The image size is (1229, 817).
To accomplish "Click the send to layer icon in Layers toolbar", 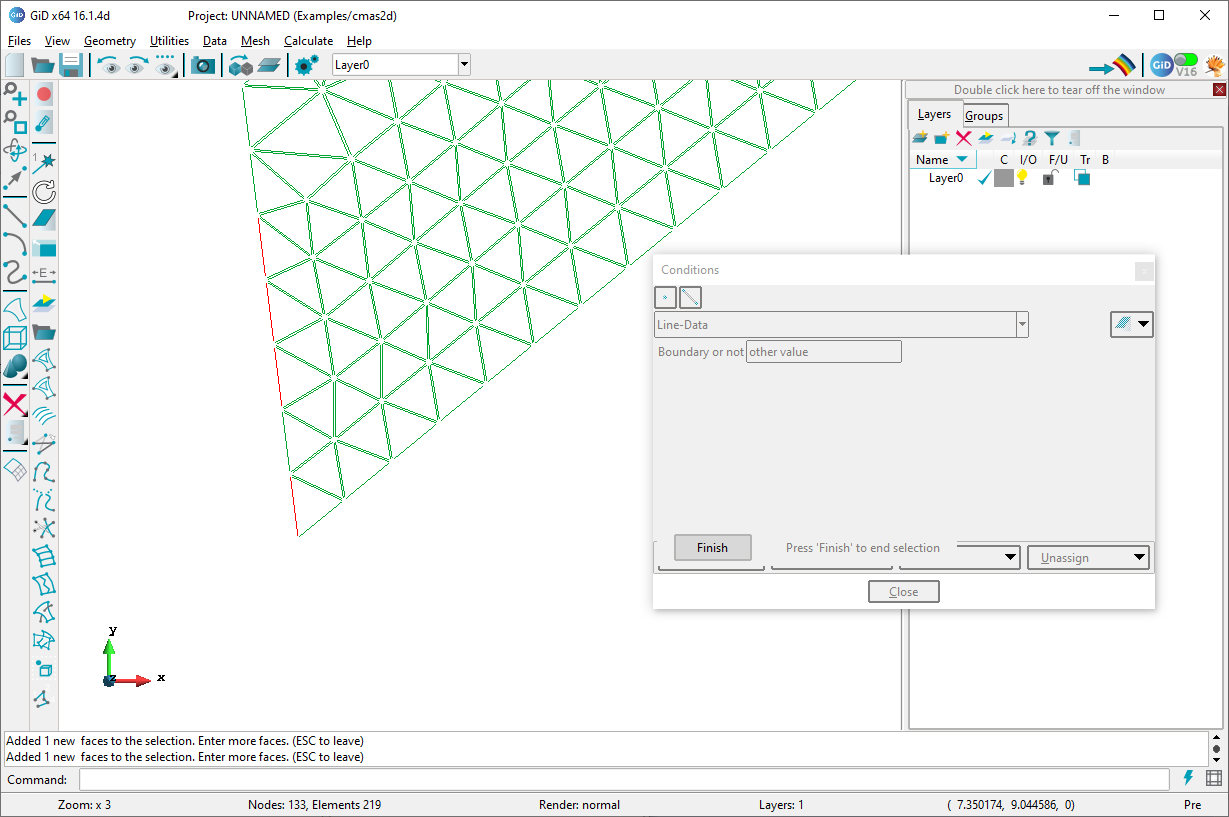I will pos(1008,138).
